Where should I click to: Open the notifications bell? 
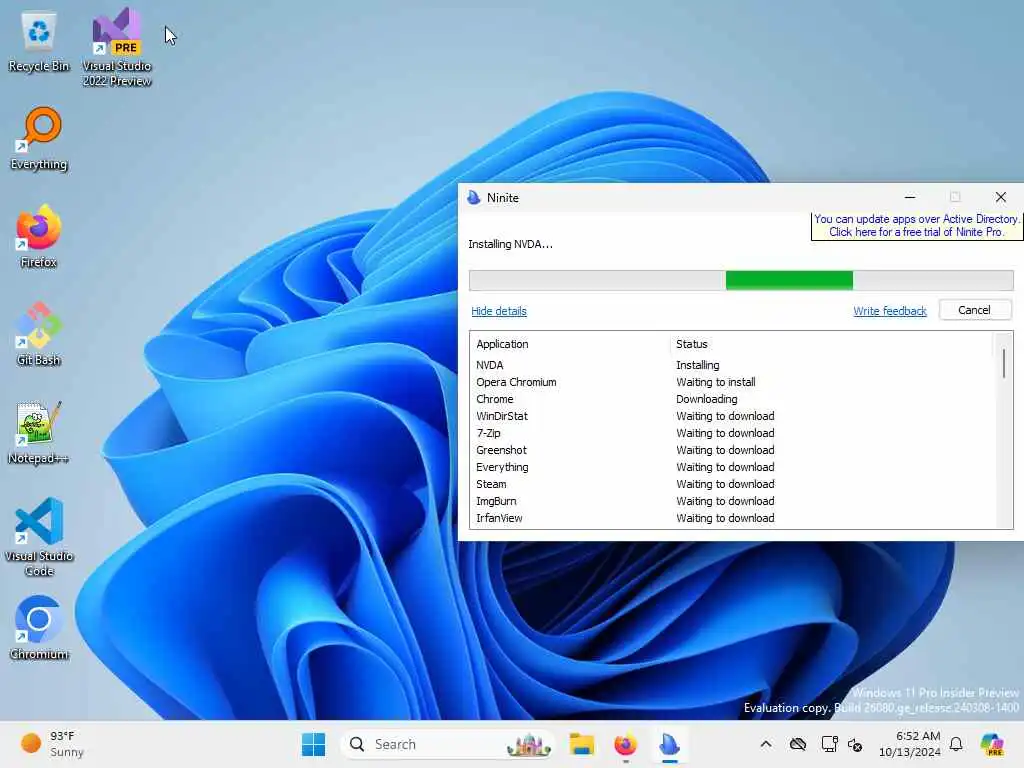956,744
